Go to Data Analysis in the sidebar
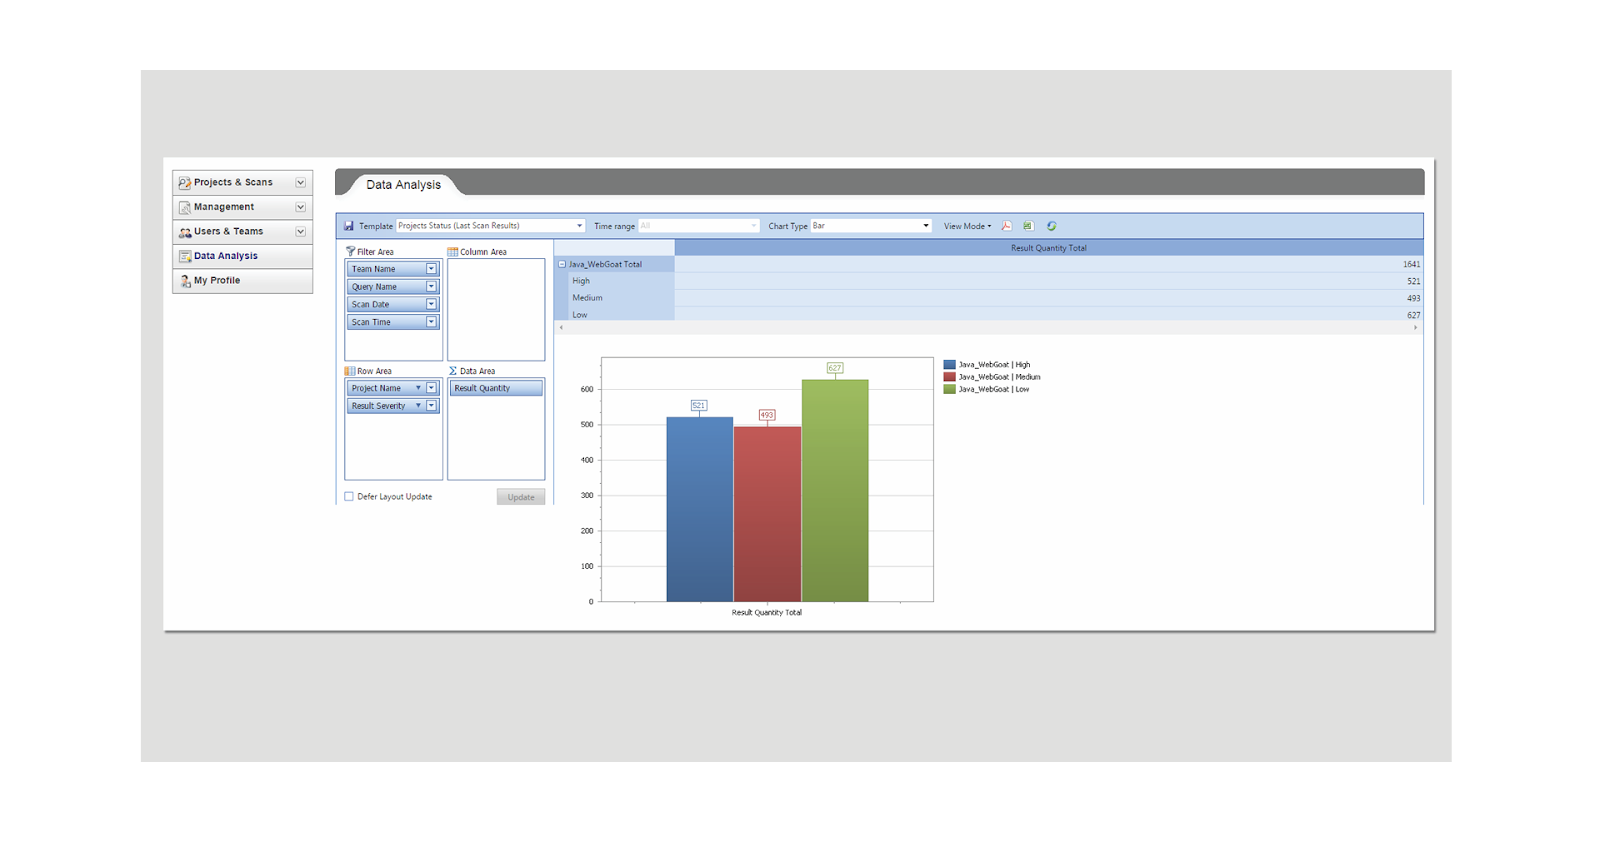Viewport: 1600px width, 852px height. coord(225,256)
